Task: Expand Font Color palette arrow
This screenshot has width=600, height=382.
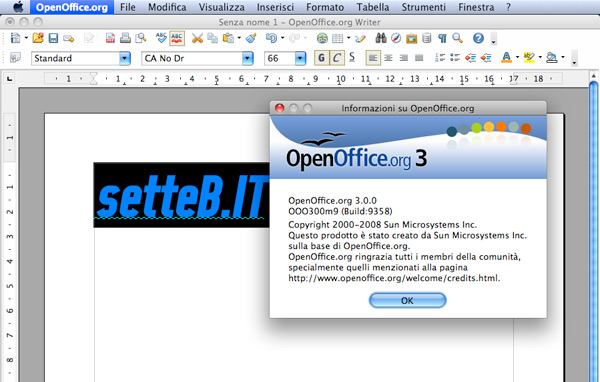Action: (517, 58)
